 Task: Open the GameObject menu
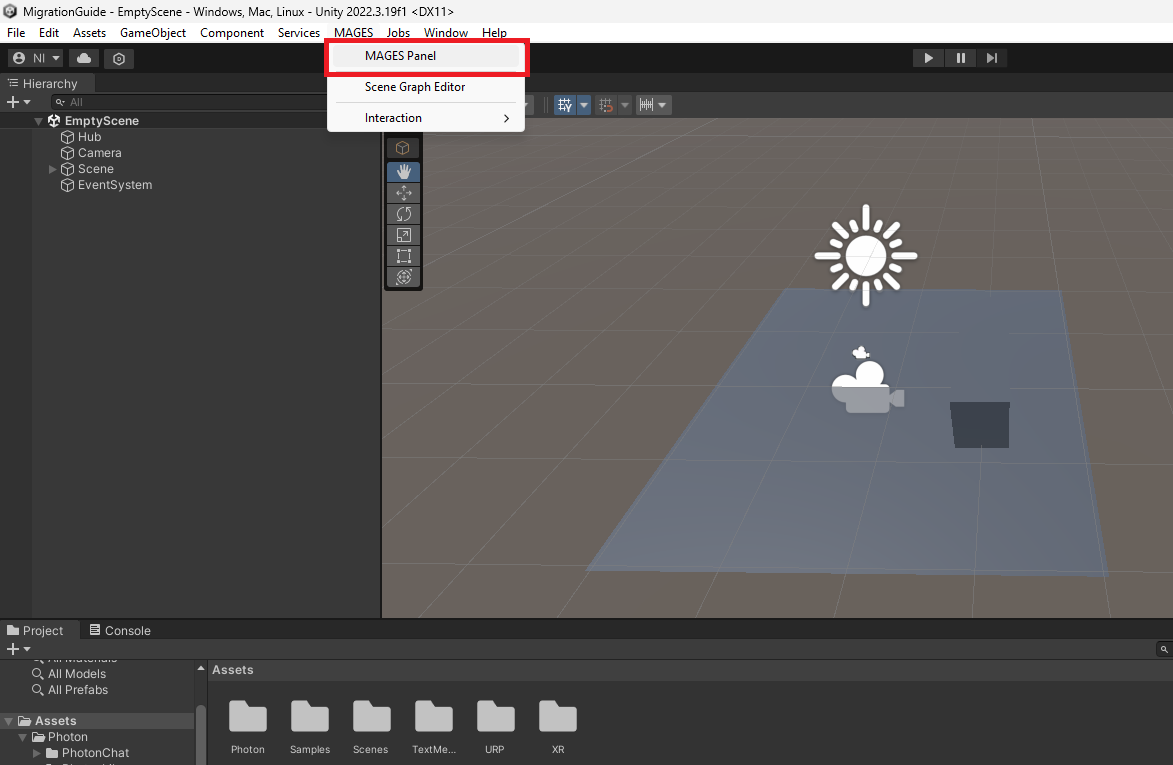pyautogui.click(x=153, y=33)
